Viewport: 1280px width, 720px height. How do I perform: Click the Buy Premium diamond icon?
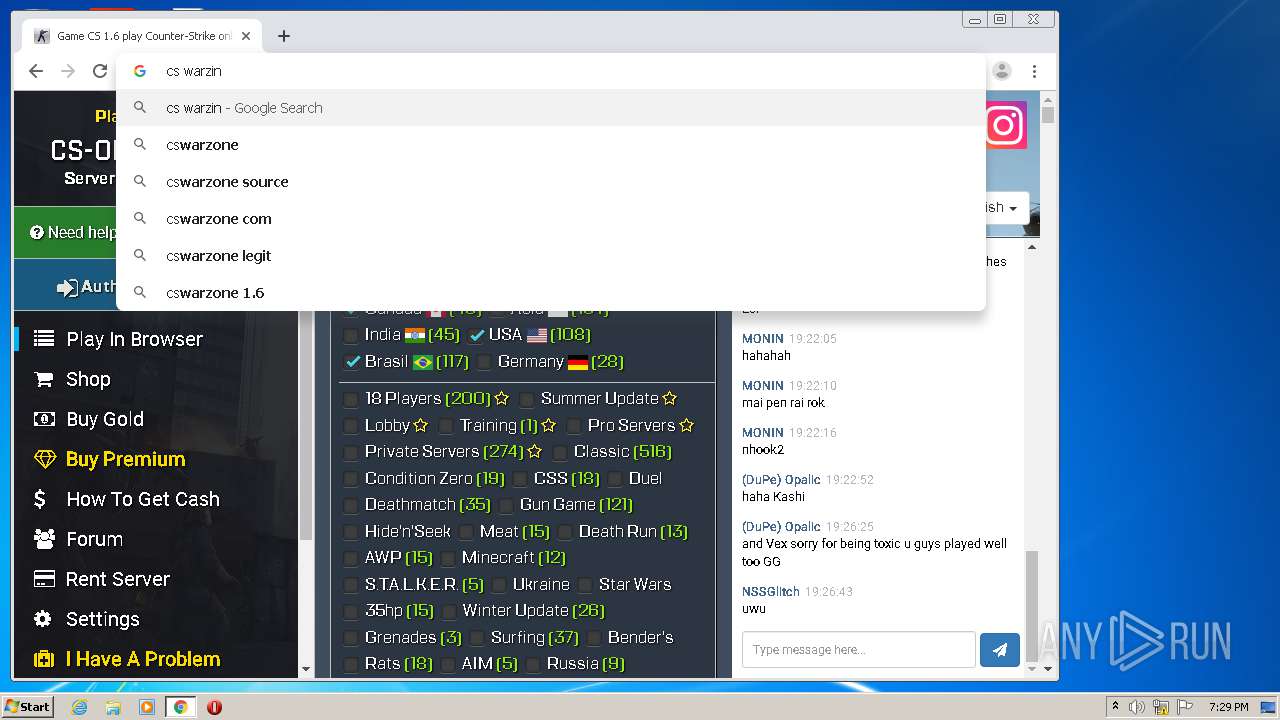[44, 459]
